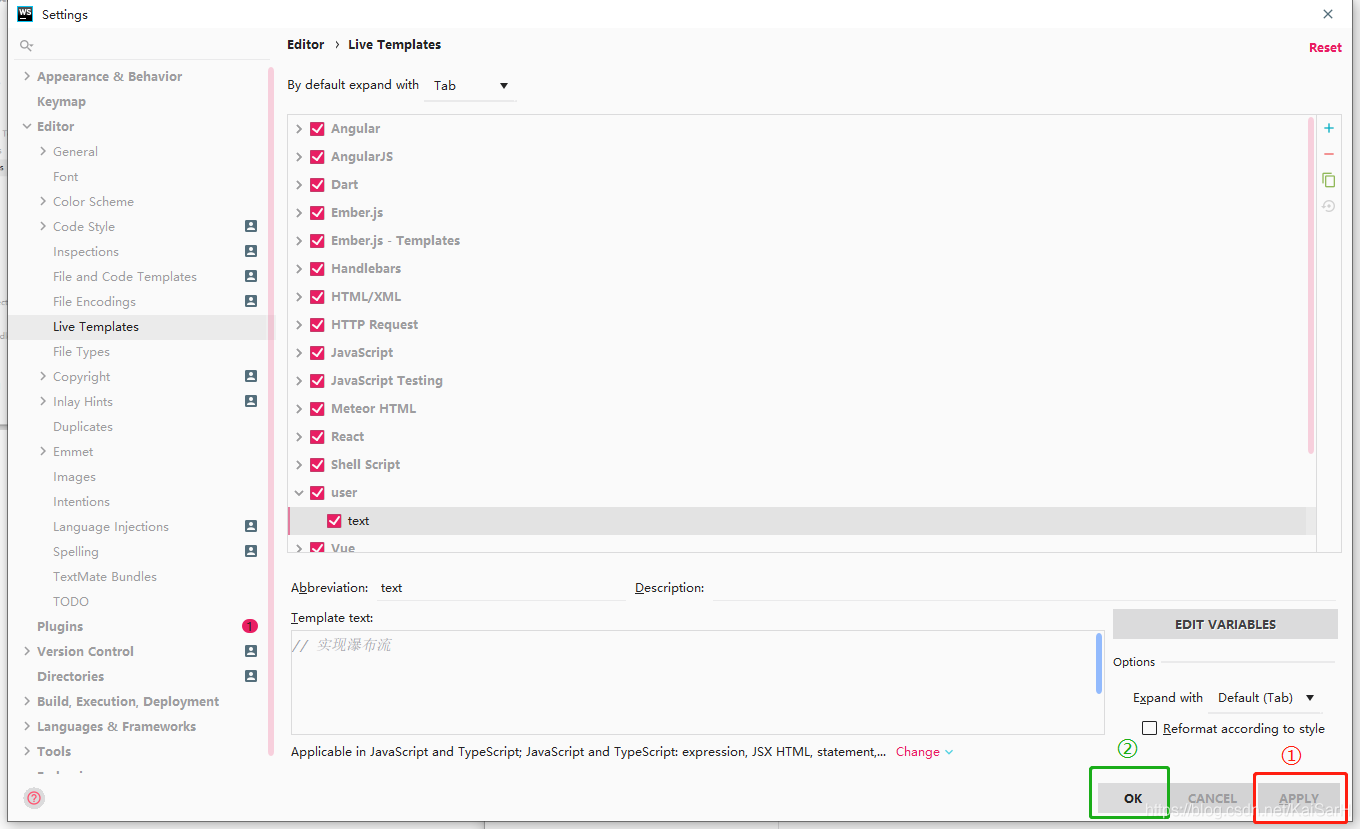The image size is (1360, 829).
Task: Collapse the user template group
Action: (299, 493)
